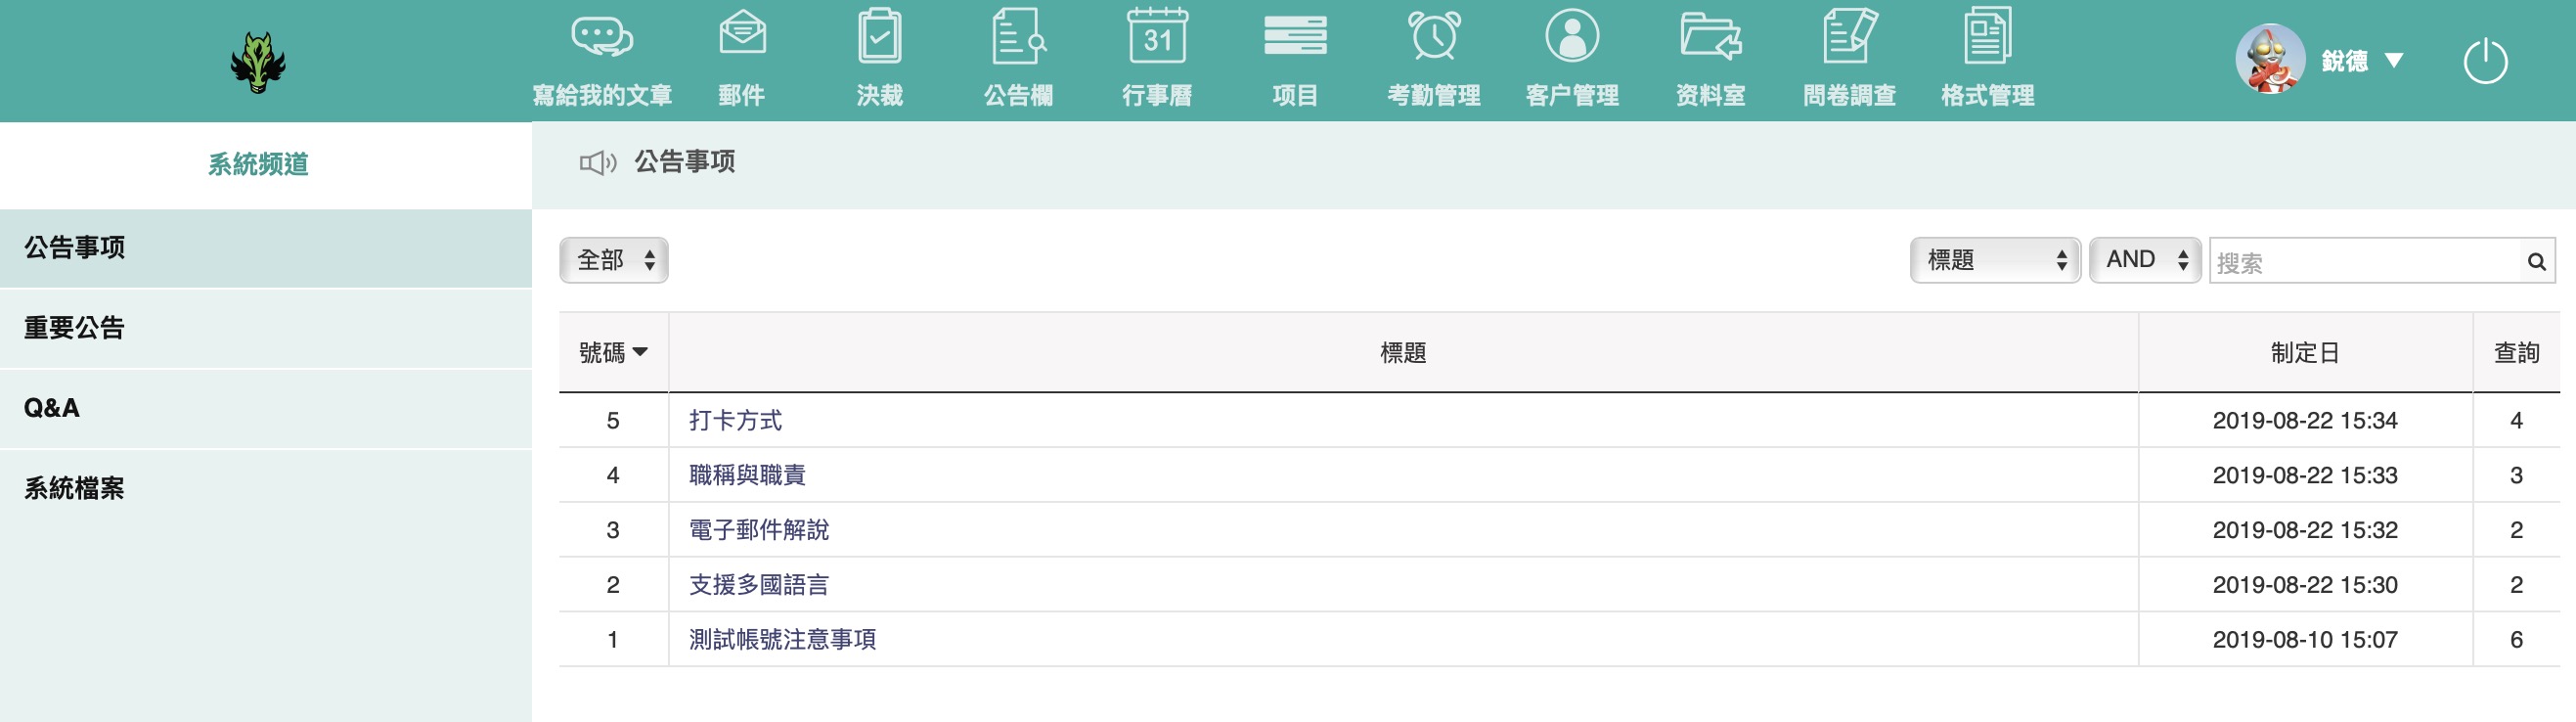Click the 搜索 search input field
Screen dimensions: 2576x722
click(x=2364, y=262)
